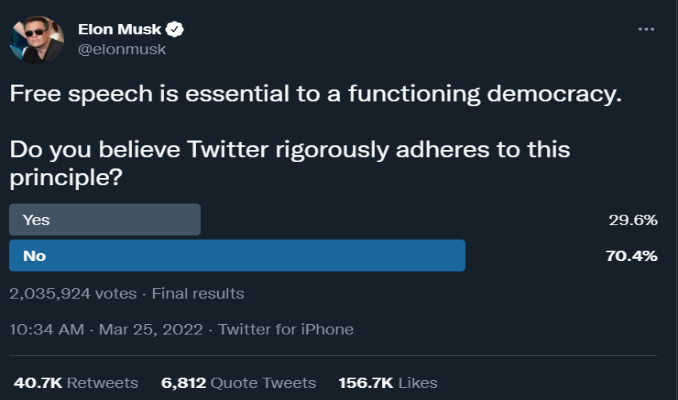
Task: Open the three-dot more options menu
Action: coord(646,29)
